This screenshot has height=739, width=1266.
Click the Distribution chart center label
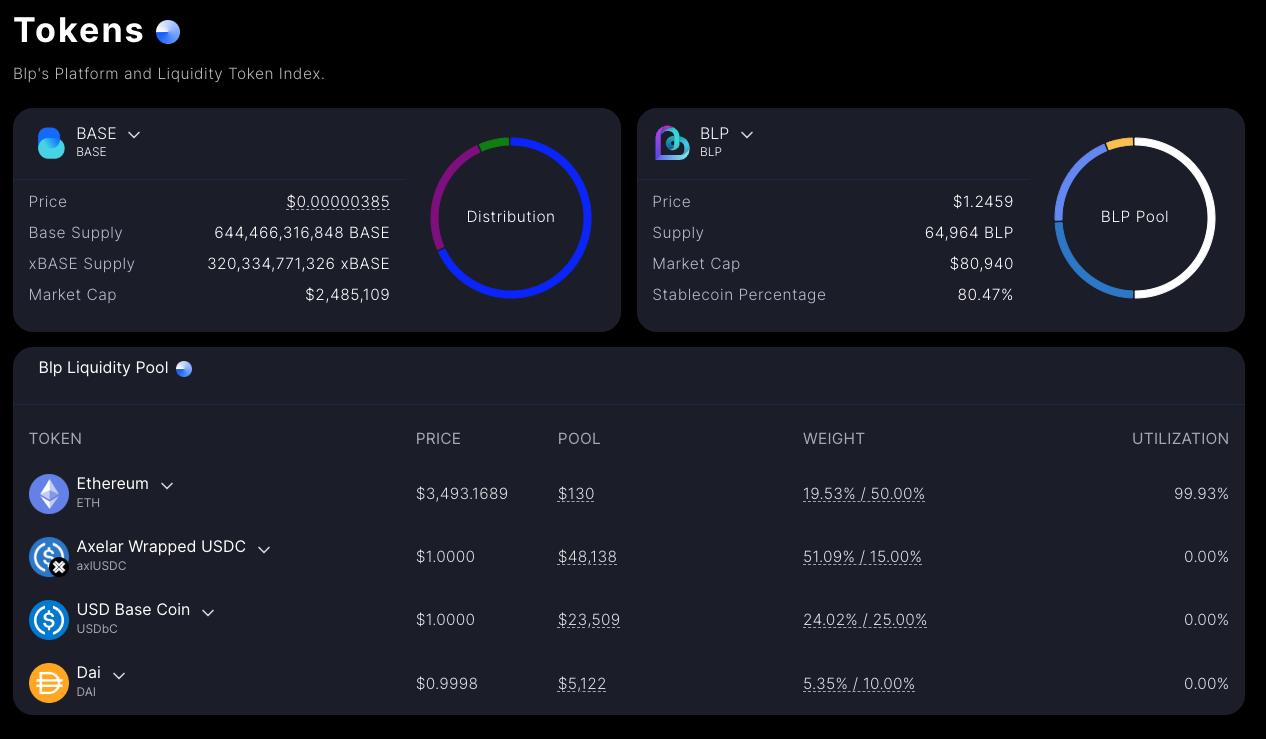[x=511, y=217]
